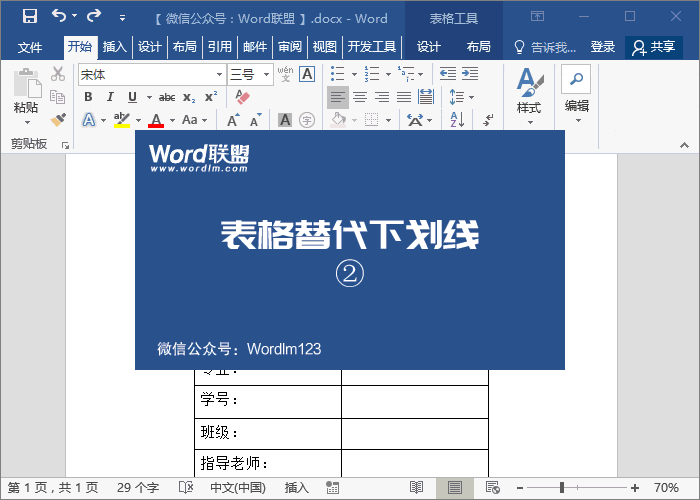Clear all formatting with eraser icon

coord(242,97)
